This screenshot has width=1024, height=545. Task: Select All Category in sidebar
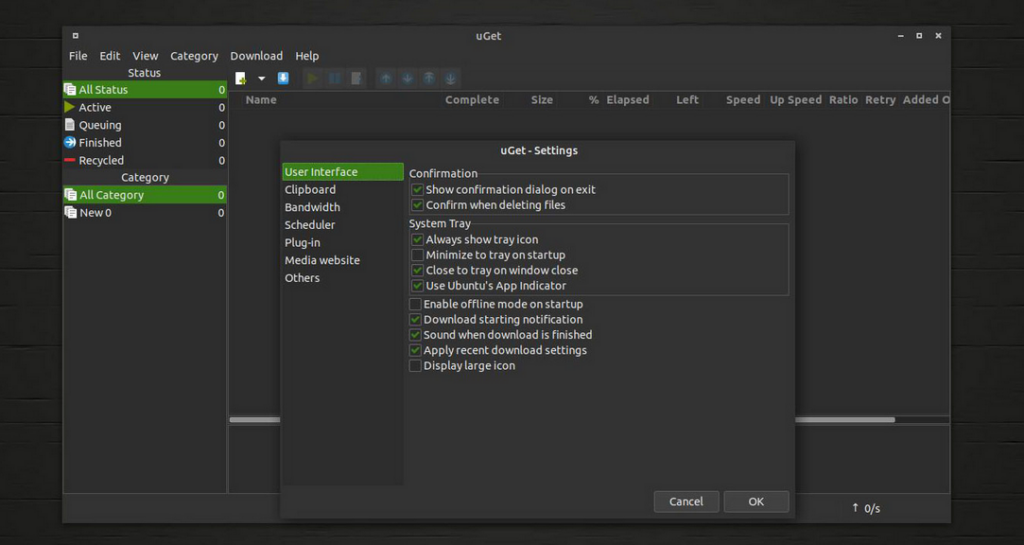point(145,195)
